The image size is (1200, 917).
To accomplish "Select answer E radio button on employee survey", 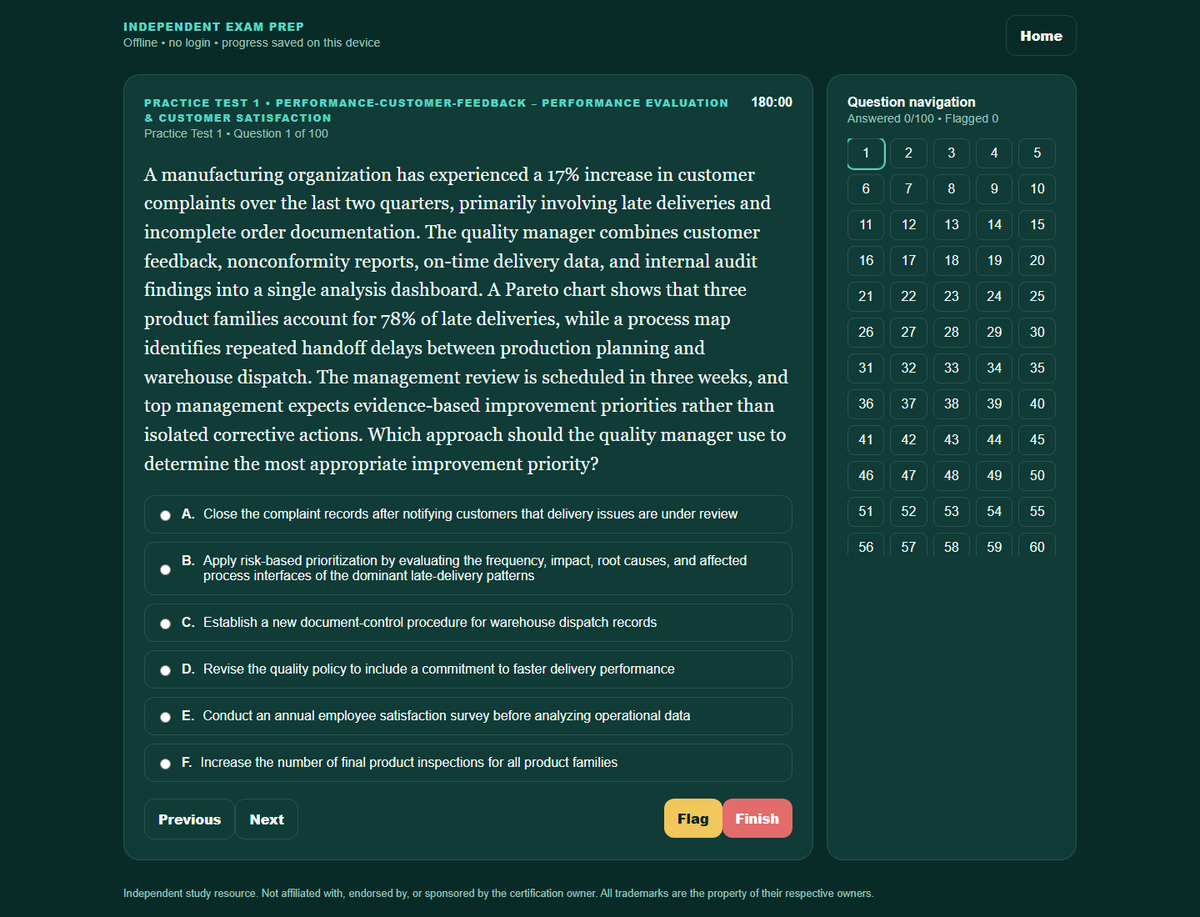I will click(x=166, y=717).
